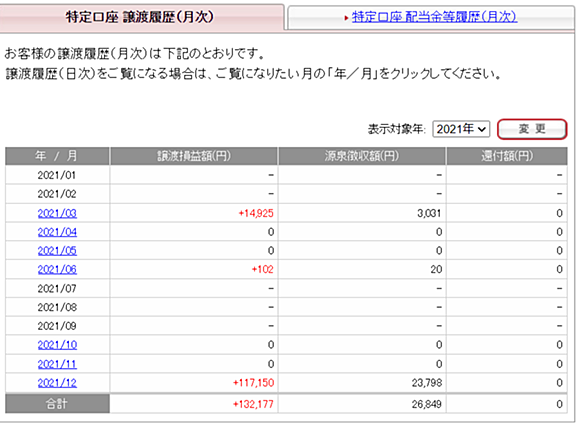Image resolution: width=586 pixels, height=426 pixels.
Task: Open daily history for 2021/11
Action: click(57, 364)
